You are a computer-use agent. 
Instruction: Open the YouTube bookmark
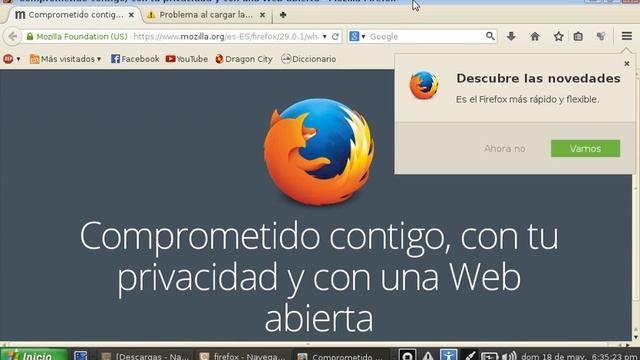click(x=187, y=59)
